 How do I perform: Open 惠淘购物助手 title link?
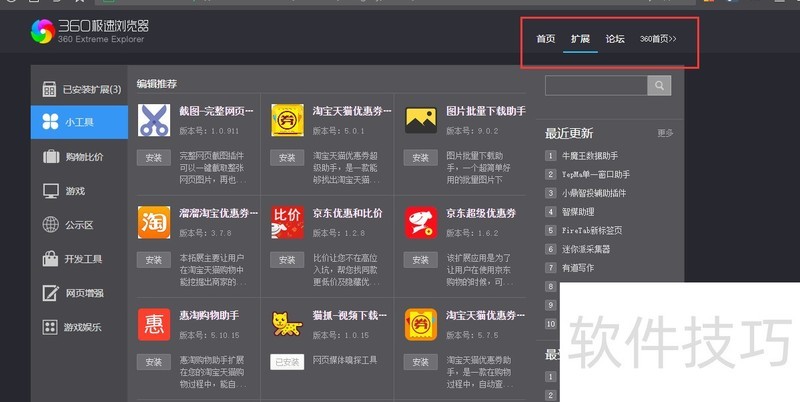coord(209,315)
